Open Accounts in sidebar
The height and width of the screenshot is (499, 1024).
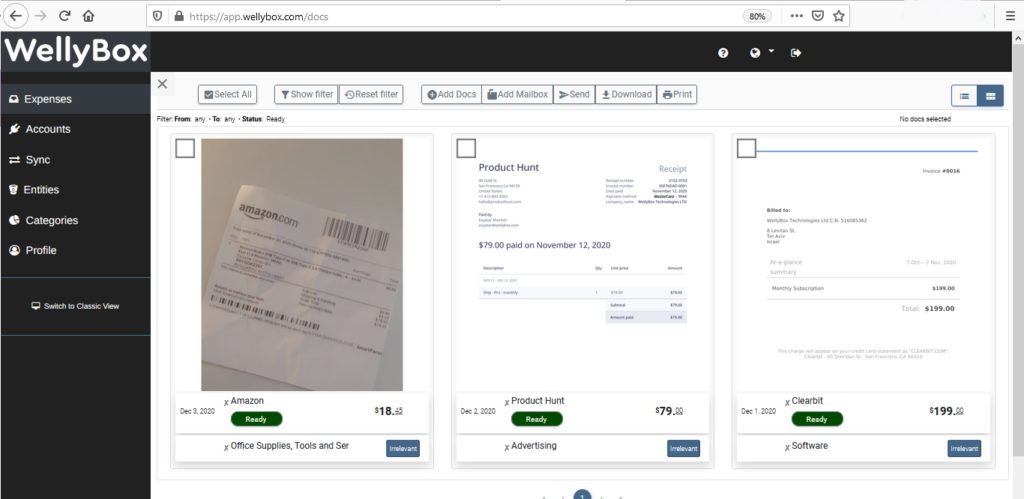[x=75, y=129]
